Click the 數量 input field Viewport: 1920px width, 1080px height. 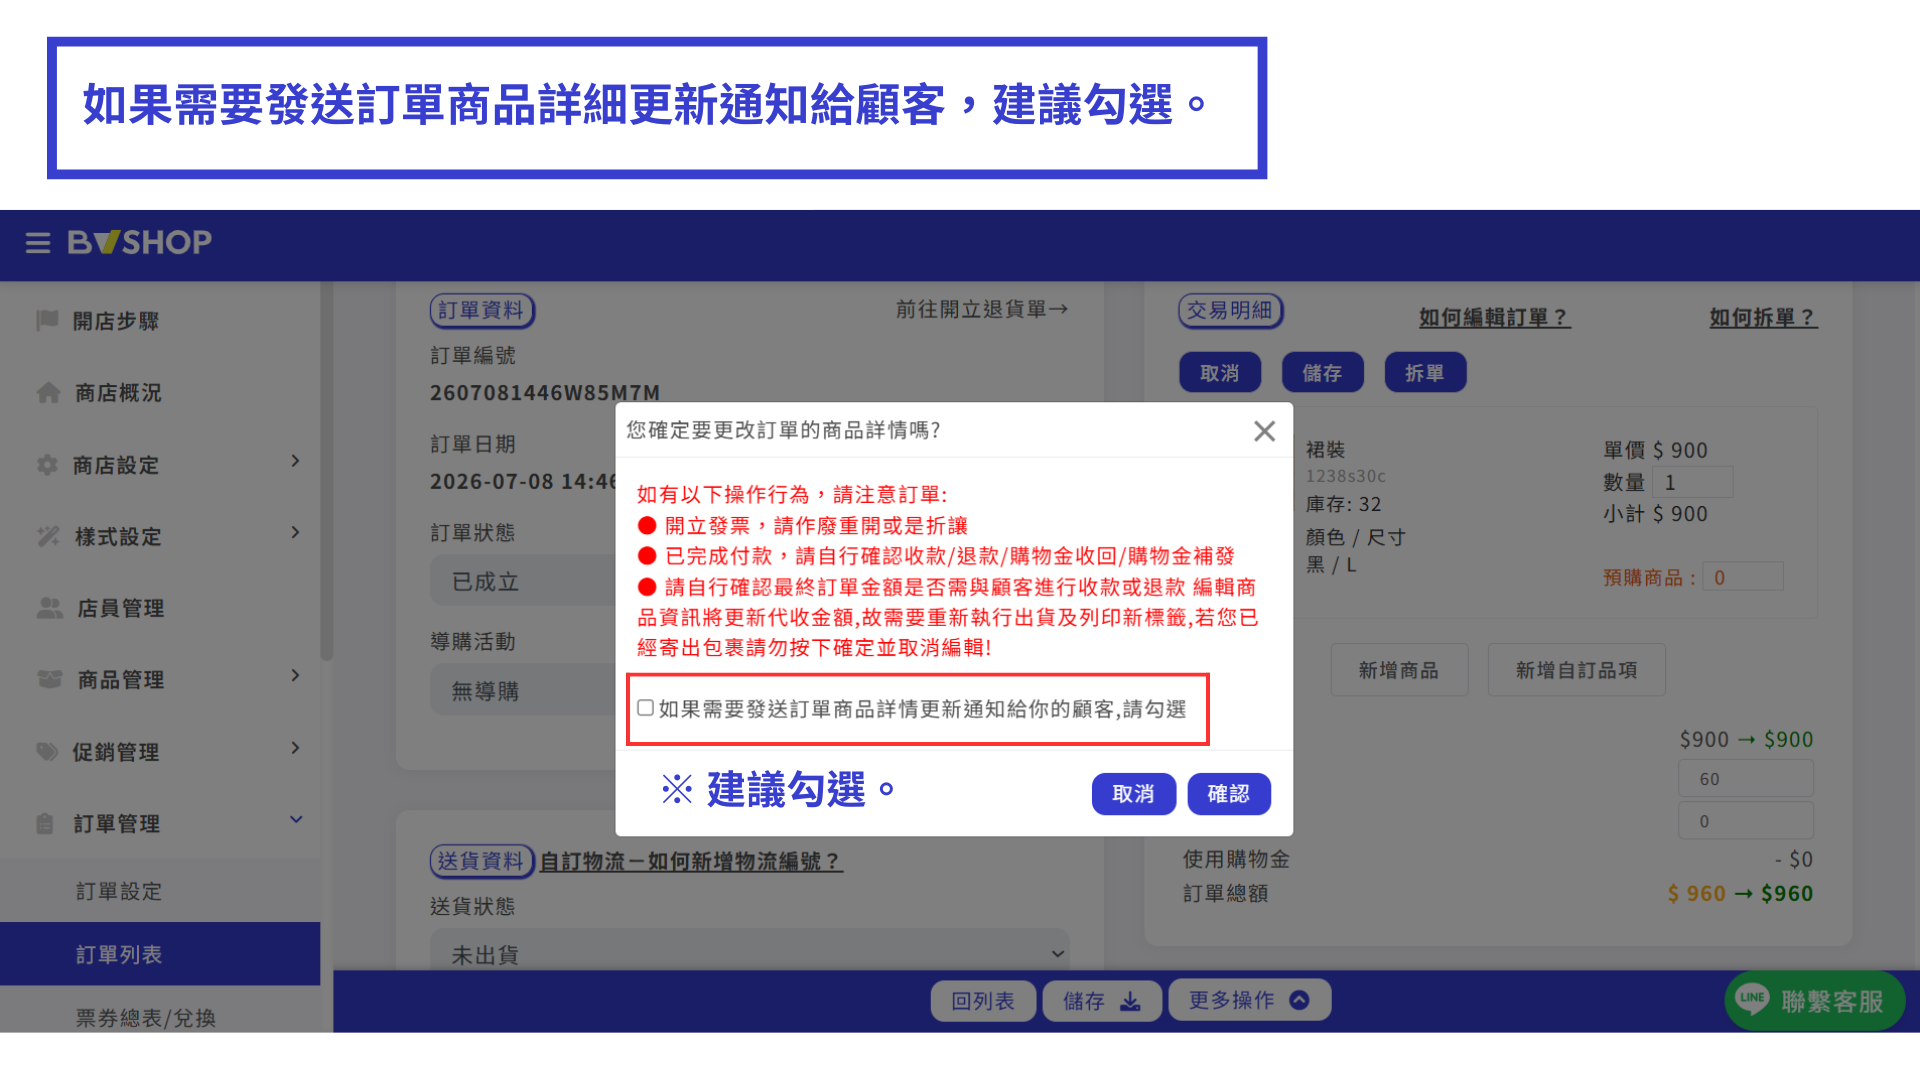[1692, 482]
